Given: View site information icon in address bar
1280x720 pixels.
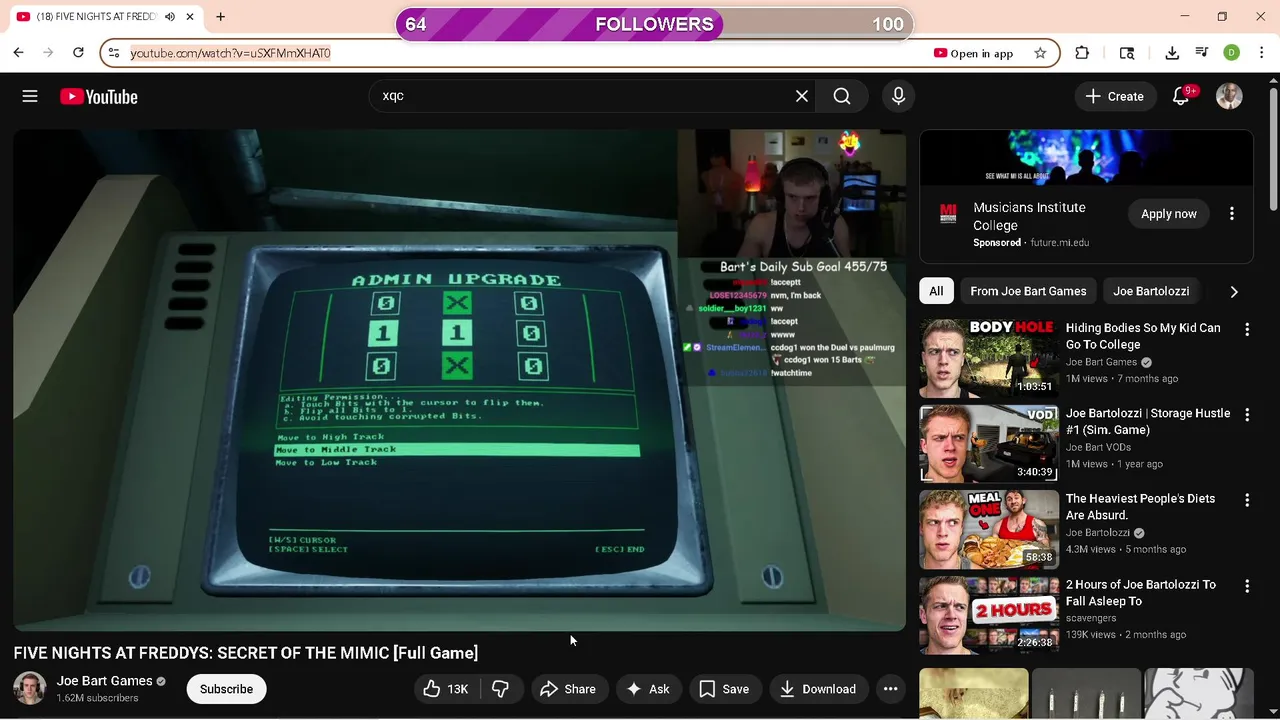Looking at the screenshot, I should click(x=114, y=53).
